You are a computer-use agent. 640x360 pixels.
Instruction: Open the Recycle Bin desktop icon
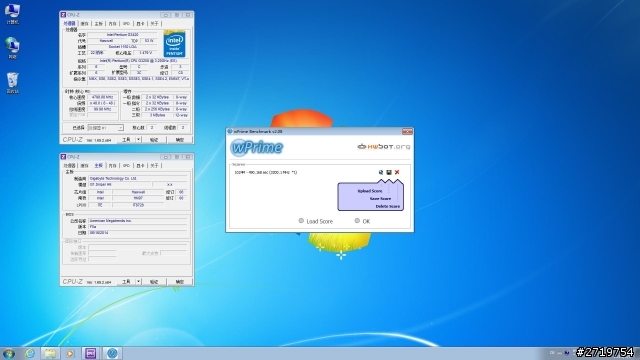[13, 83]
